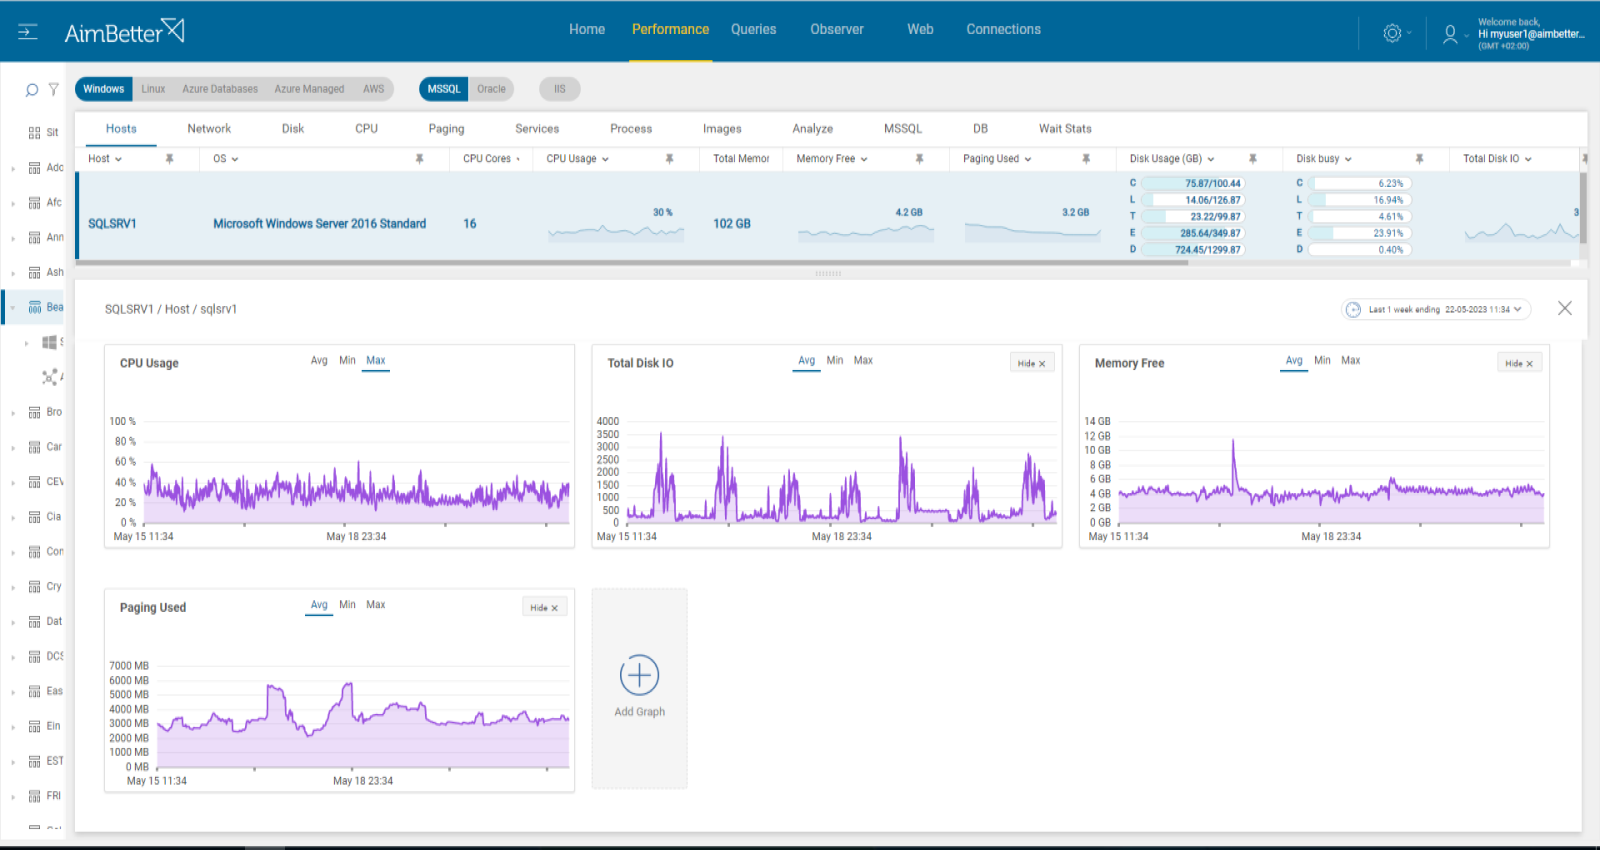Viewport: 1600px width, 850px height.
Task: Pin the Disk busy column
Action: tap(1420, 159)
